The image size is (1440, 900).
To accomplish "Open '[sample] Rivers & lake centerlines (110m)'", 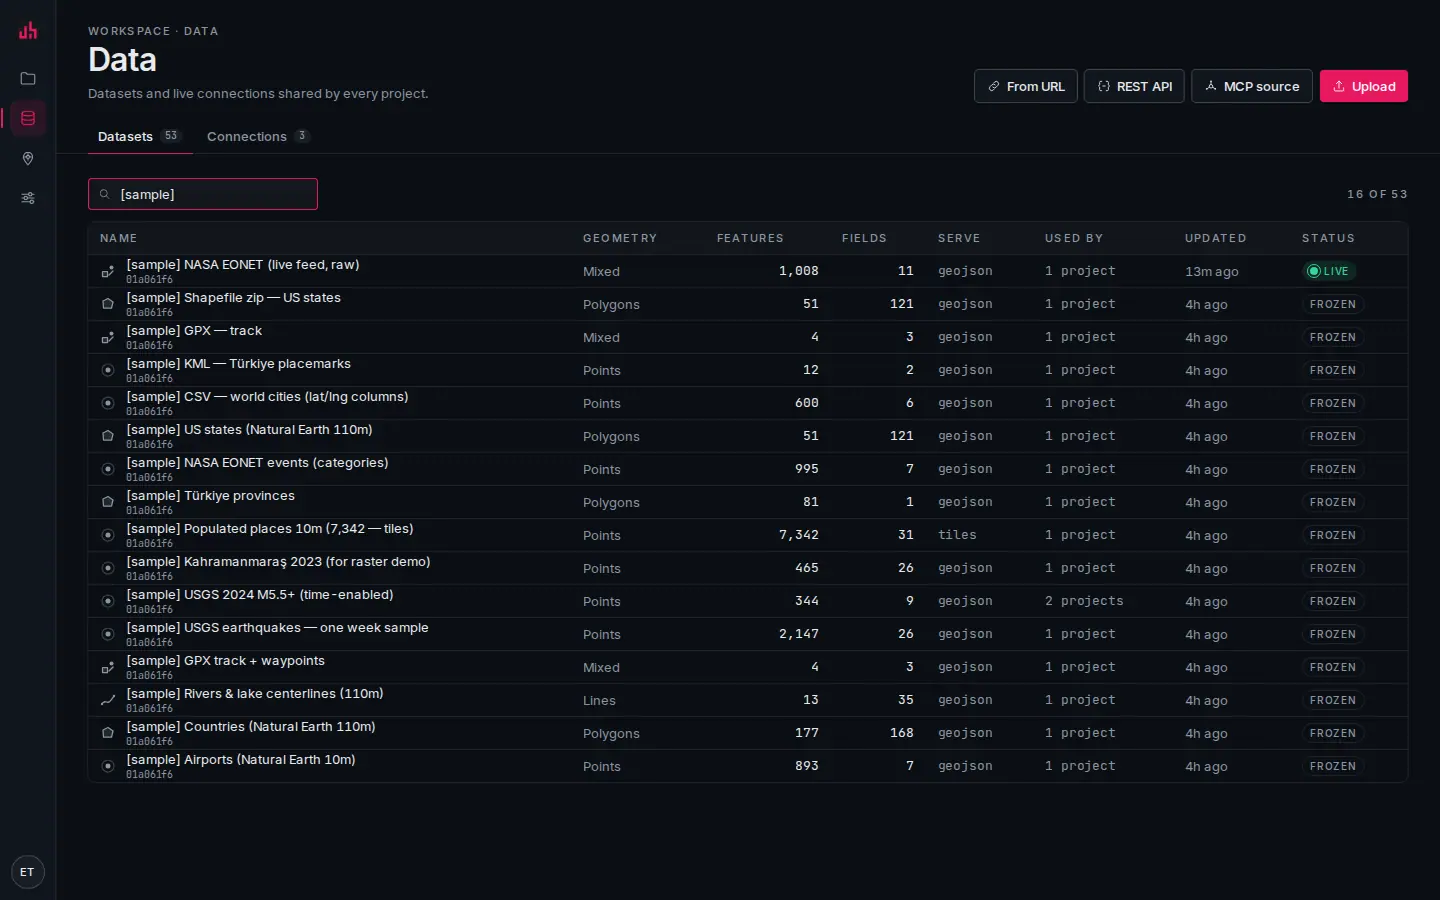I will (x=255, y=694).
